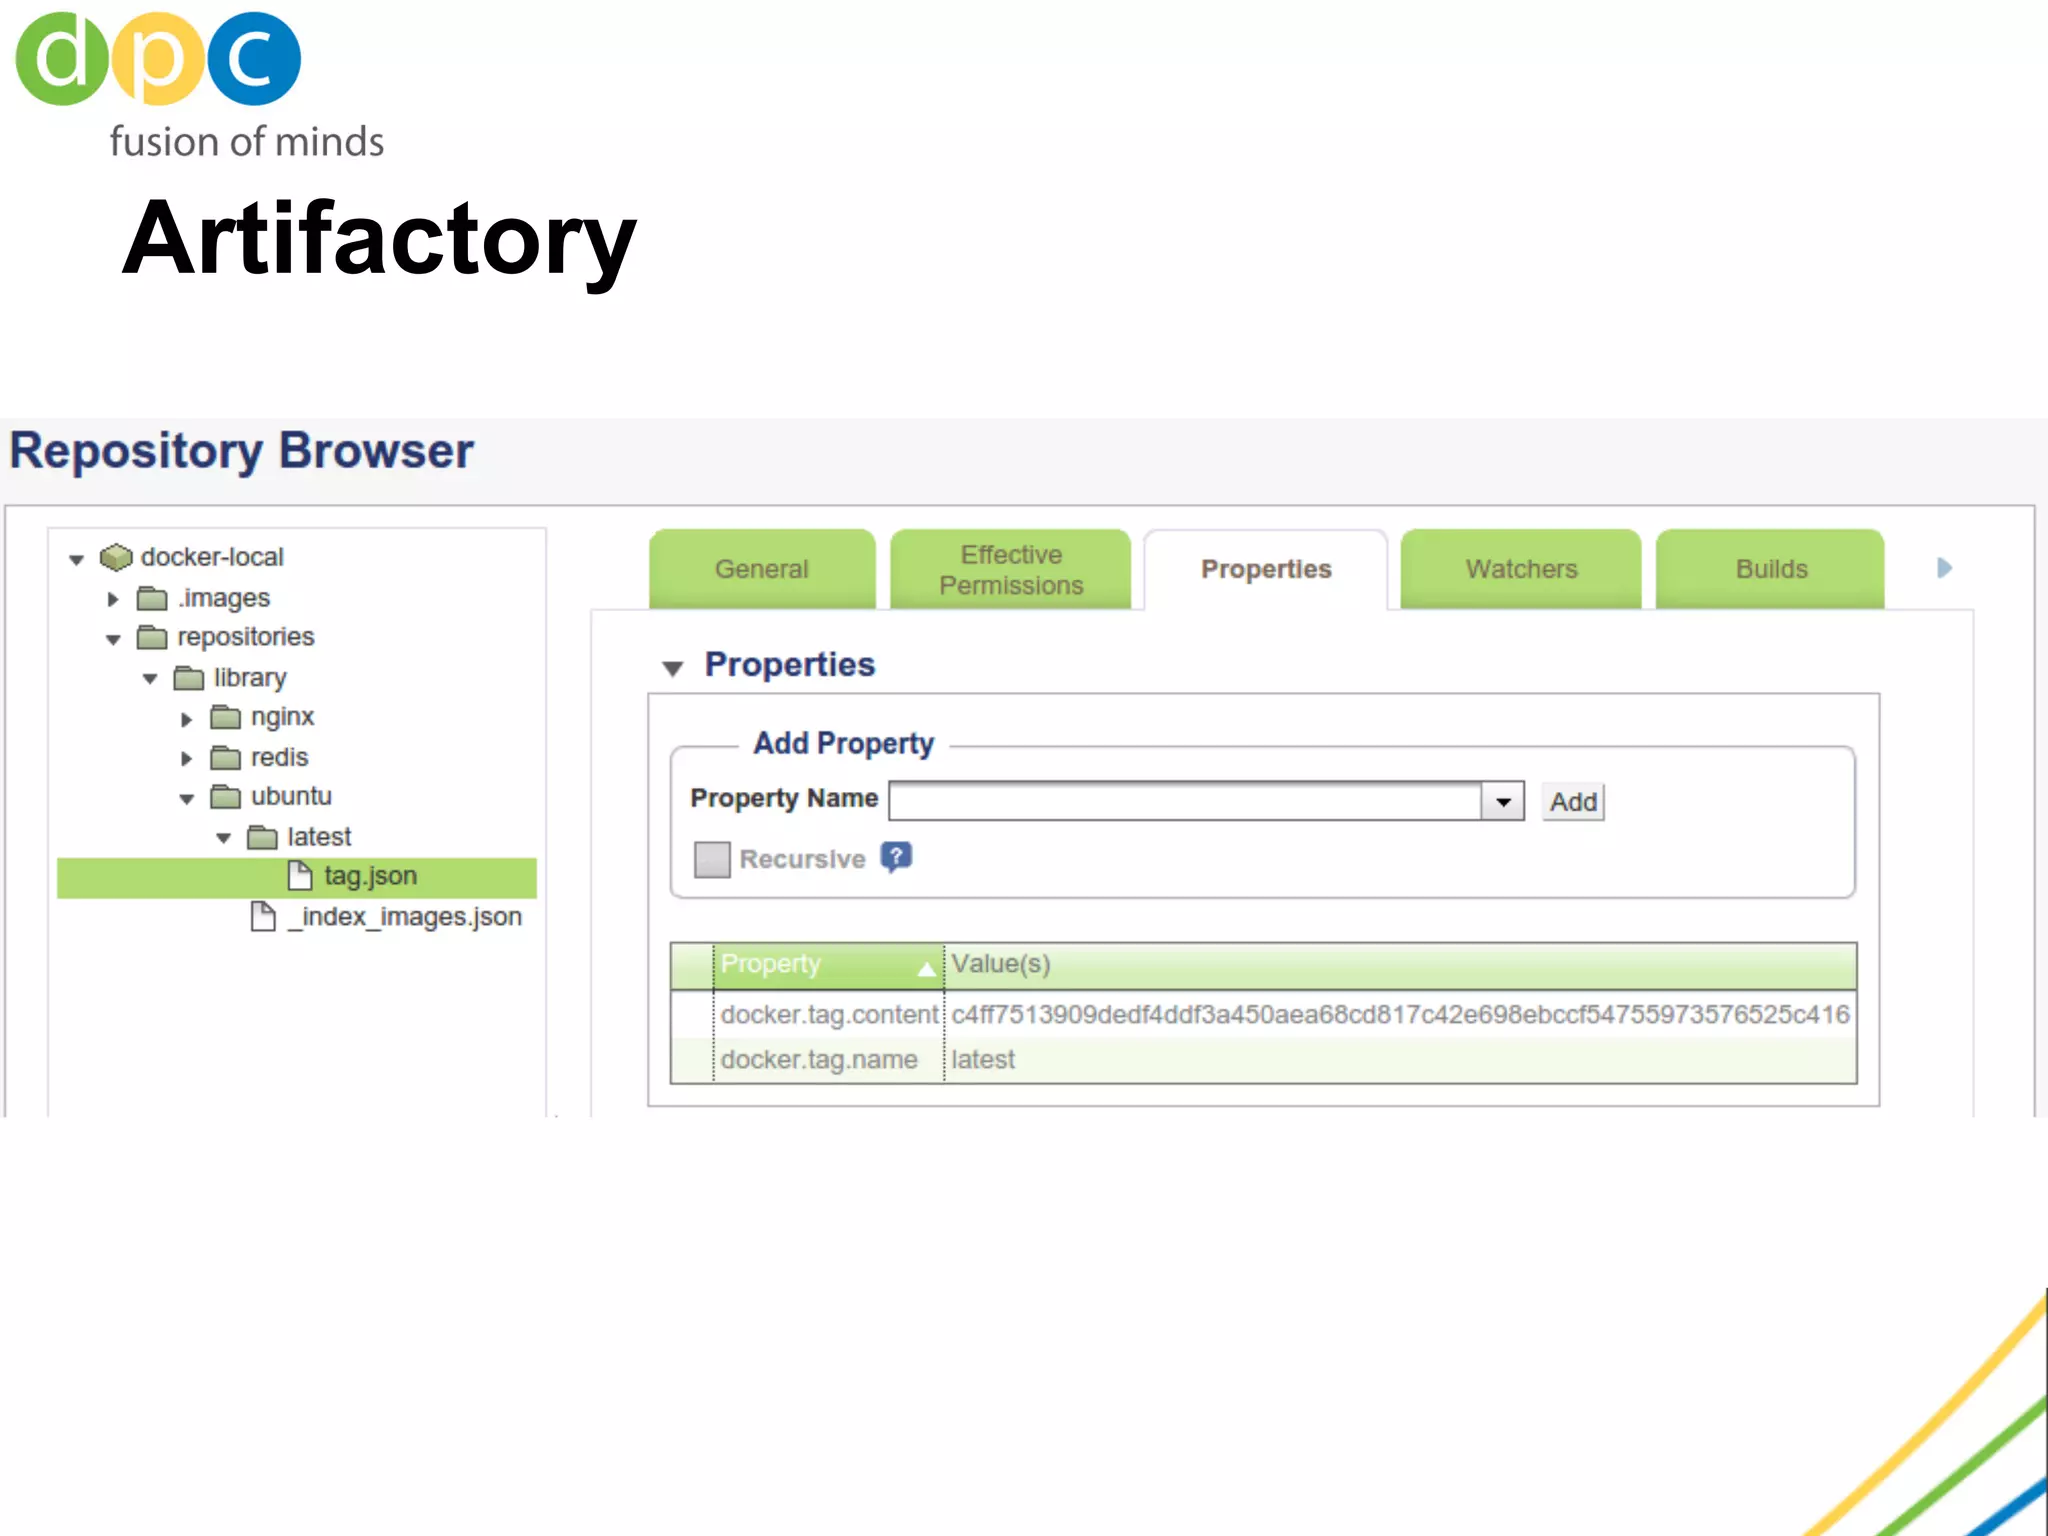Expand the redis folder node

(x=186, y=759)
